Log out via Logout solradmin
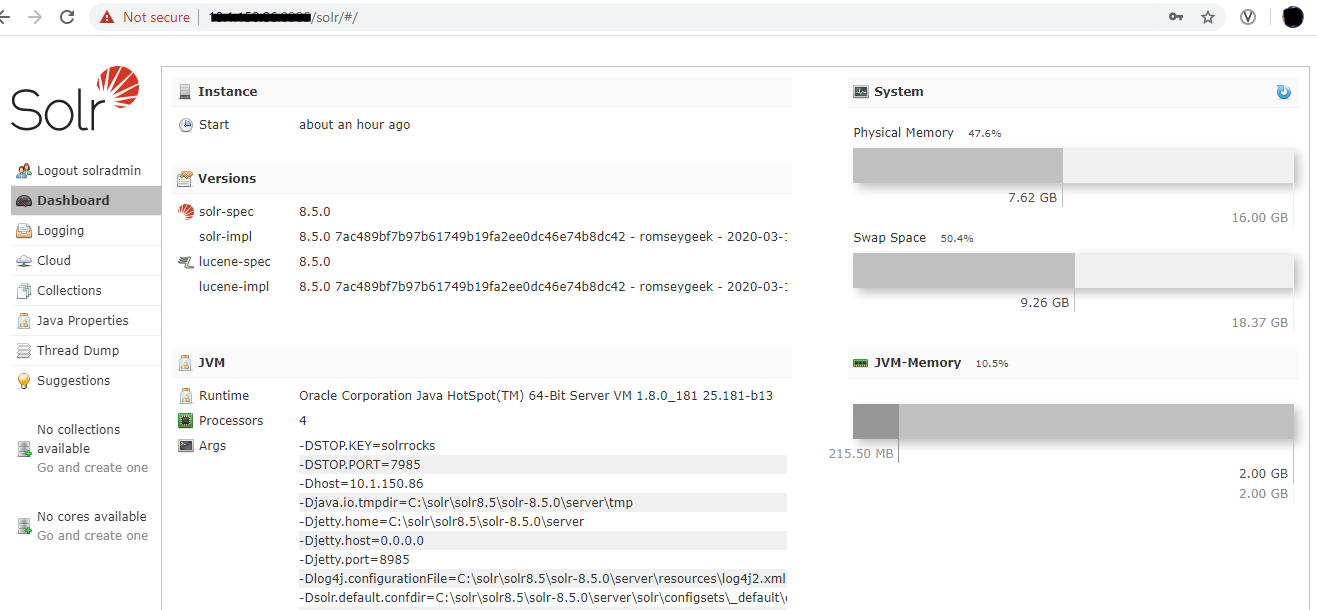The image size is (1317, 610). tap(88, 171)
